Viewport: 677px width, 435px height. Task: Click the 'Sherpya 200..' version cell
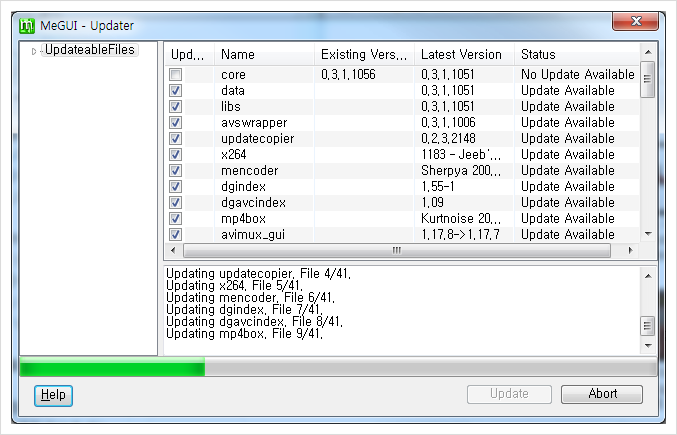tap(461, 170)
